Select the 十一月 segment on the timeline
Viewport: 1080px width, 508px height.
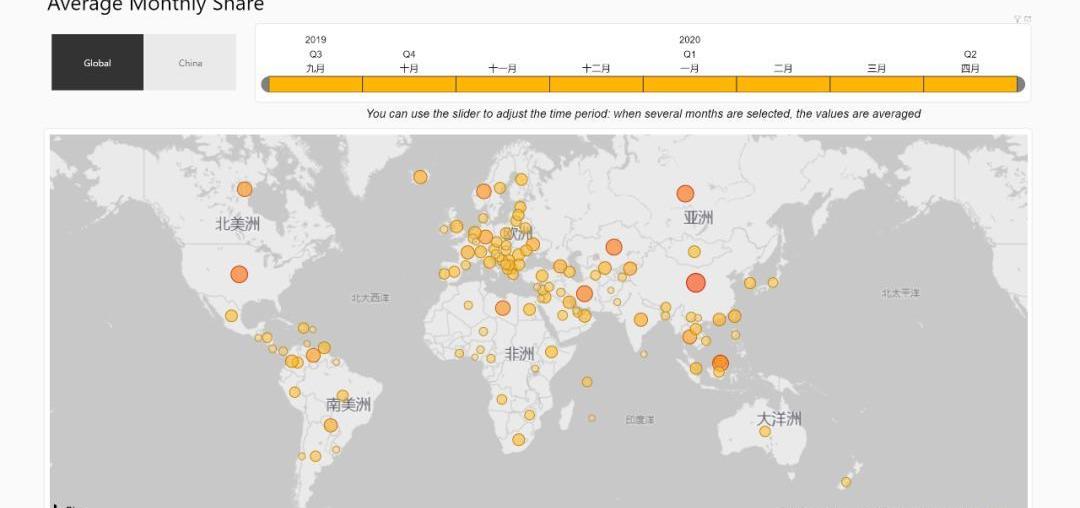point(502,85)
